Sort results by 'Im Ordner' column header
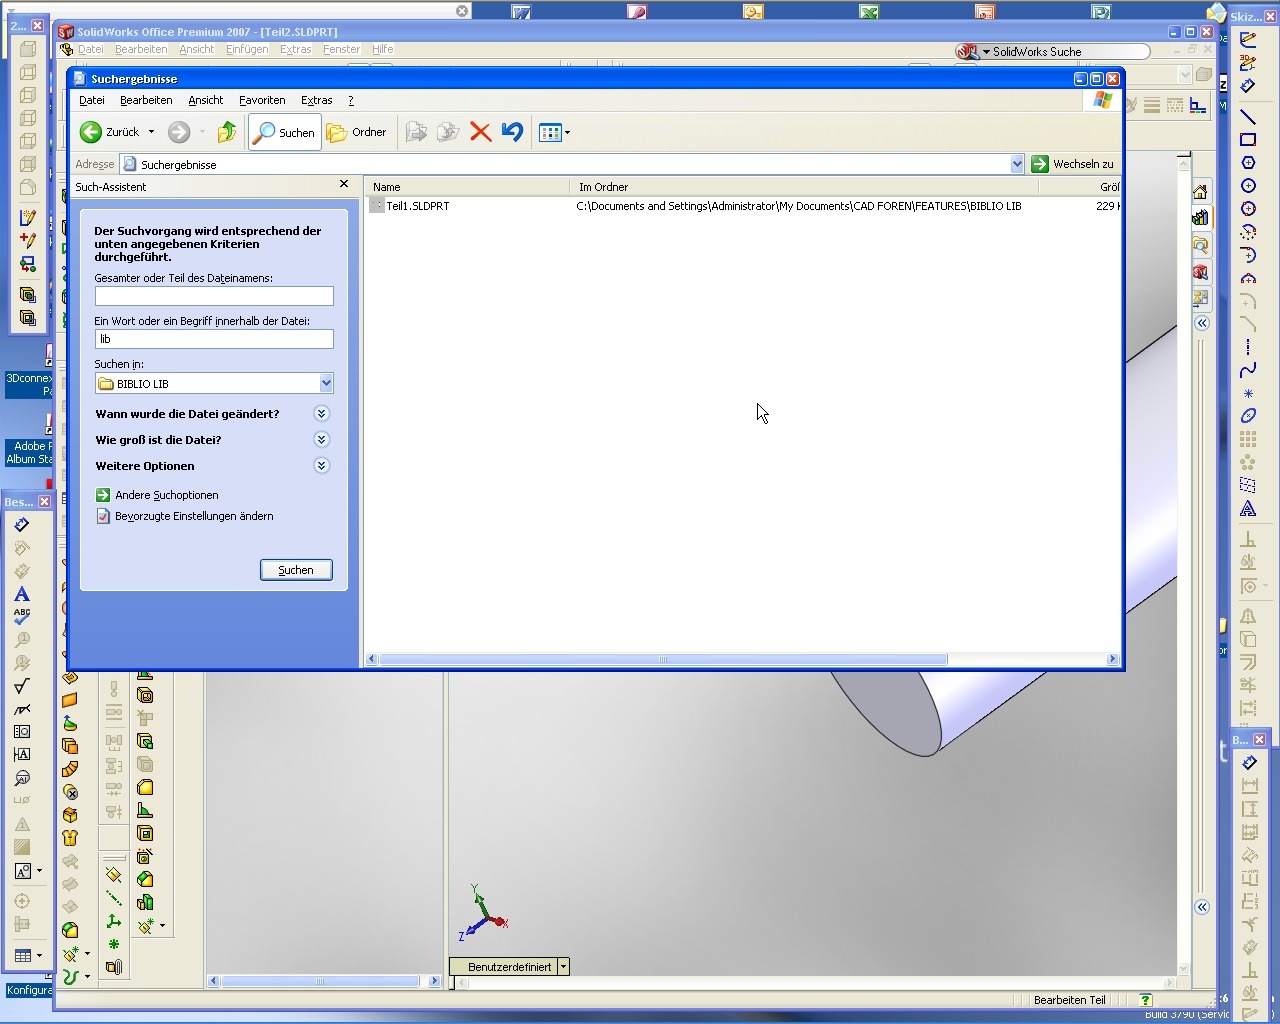Screen dimensions: 1280x1024 (x=804, y=187)
